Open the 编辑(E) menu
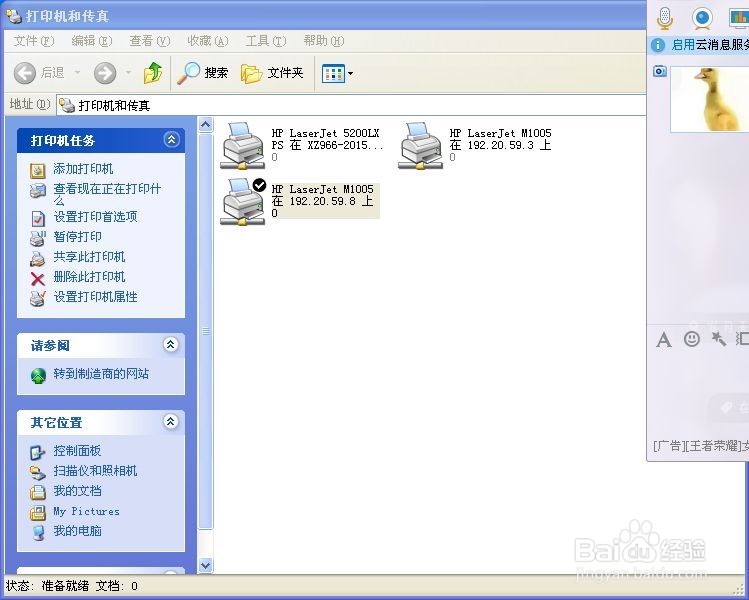The height and width of the screenshot is (600, 749). point(92,41)
